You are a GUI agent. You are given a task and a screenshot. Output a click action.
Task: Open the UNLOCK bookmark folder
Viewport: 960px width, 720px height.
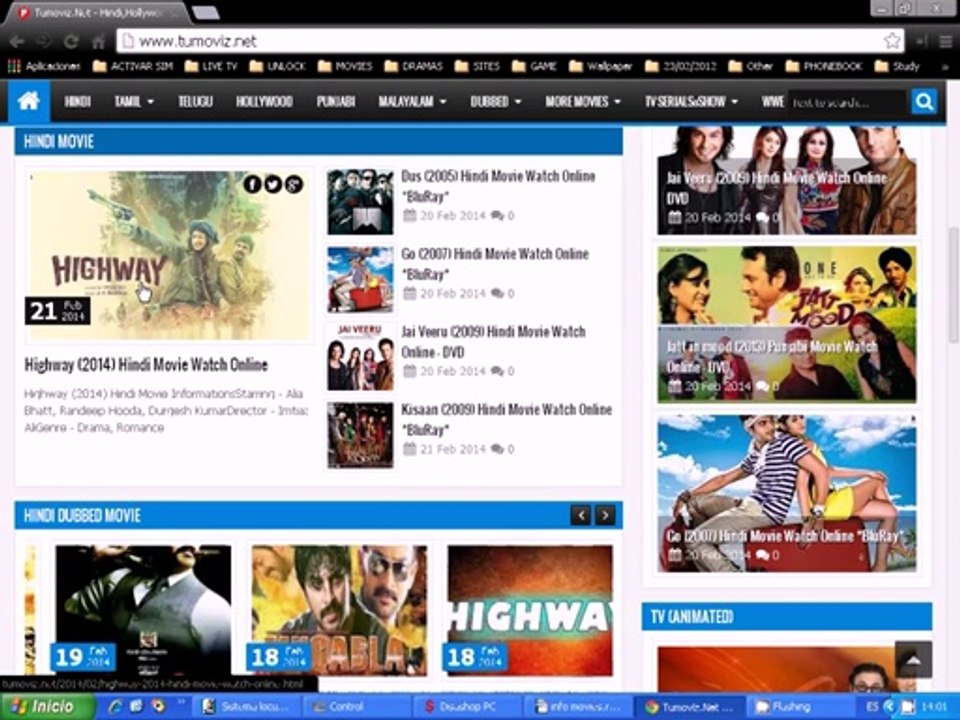(277, 66)
